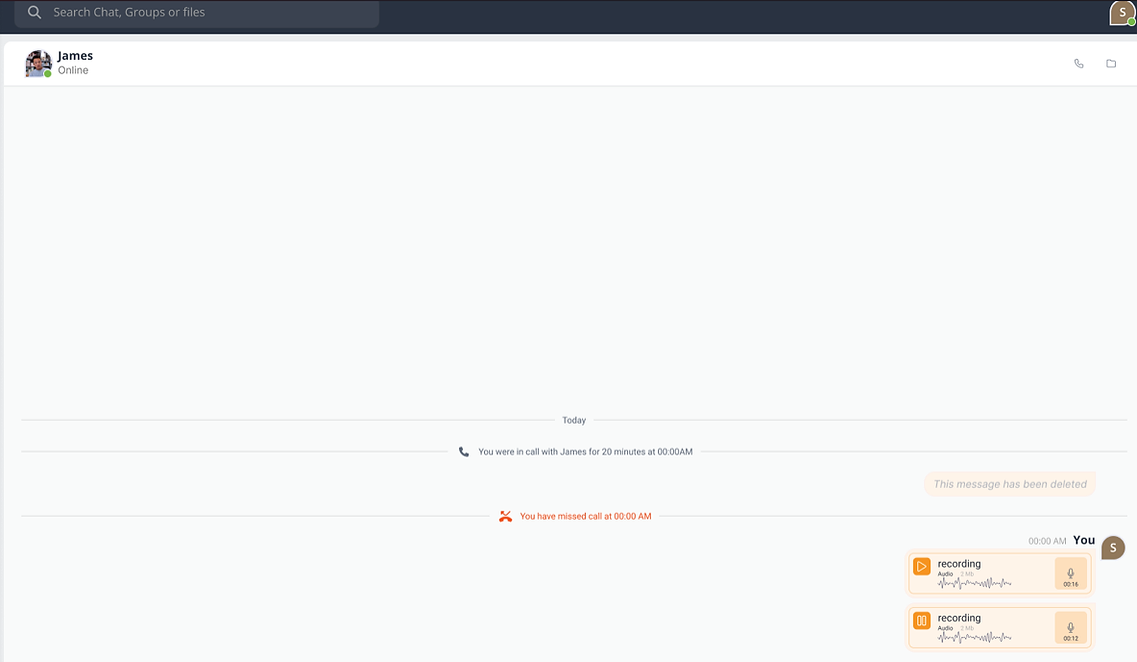Open the S avatar beside your message
The image size is (1137, 662).
pos(1113,547)
